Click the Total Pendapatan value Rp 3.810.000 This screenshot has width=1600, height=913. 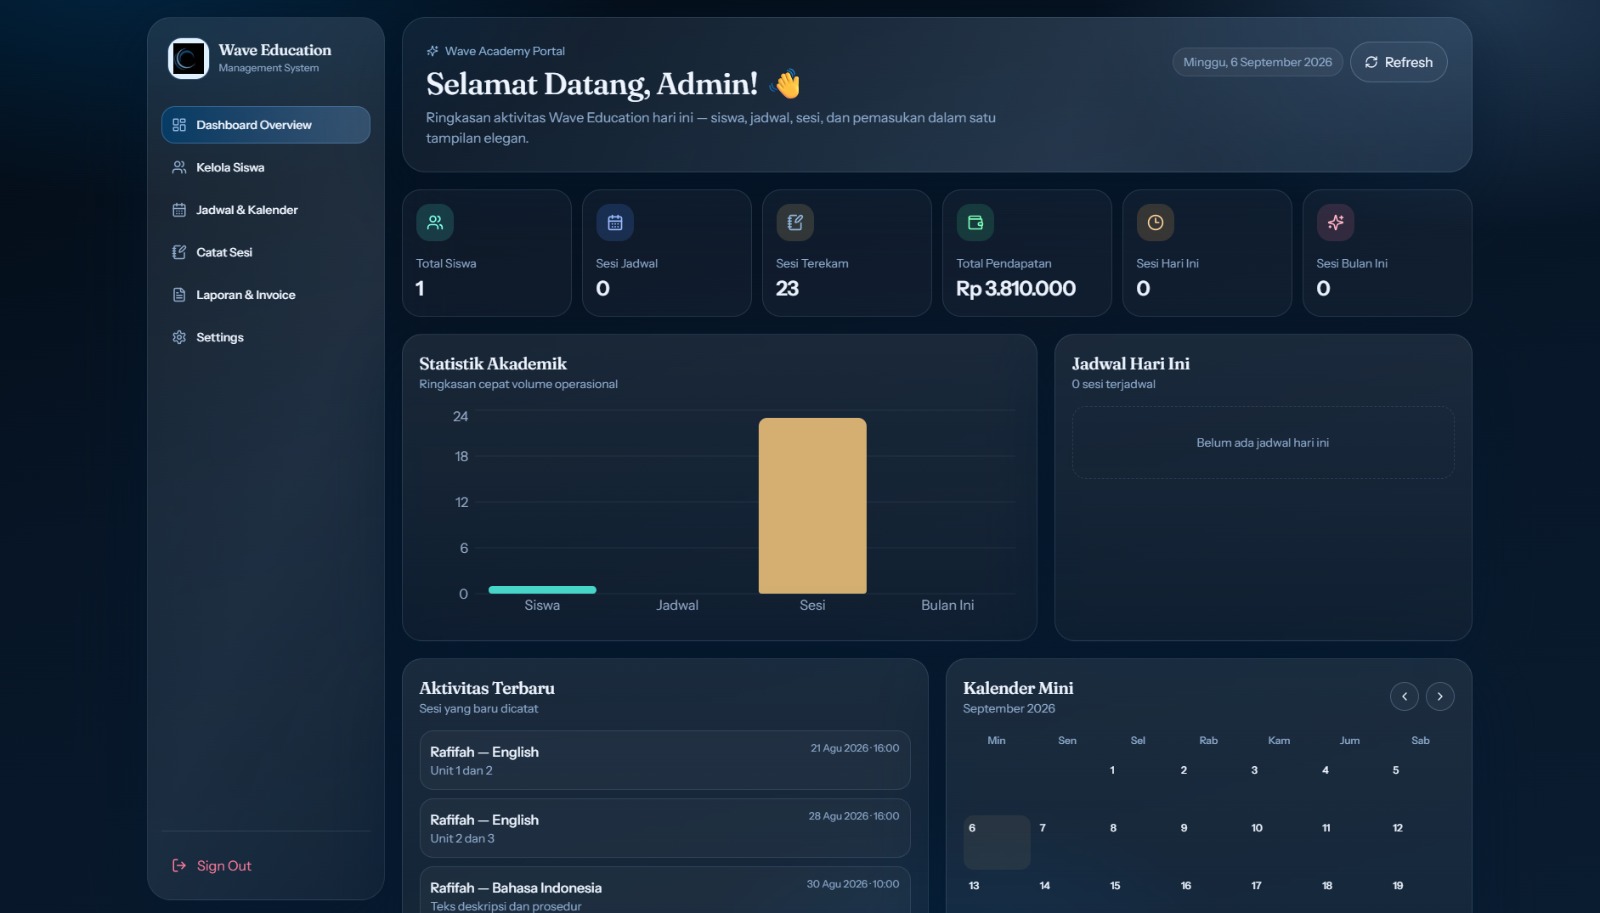pyautogui.click(x=1016, y=289)
